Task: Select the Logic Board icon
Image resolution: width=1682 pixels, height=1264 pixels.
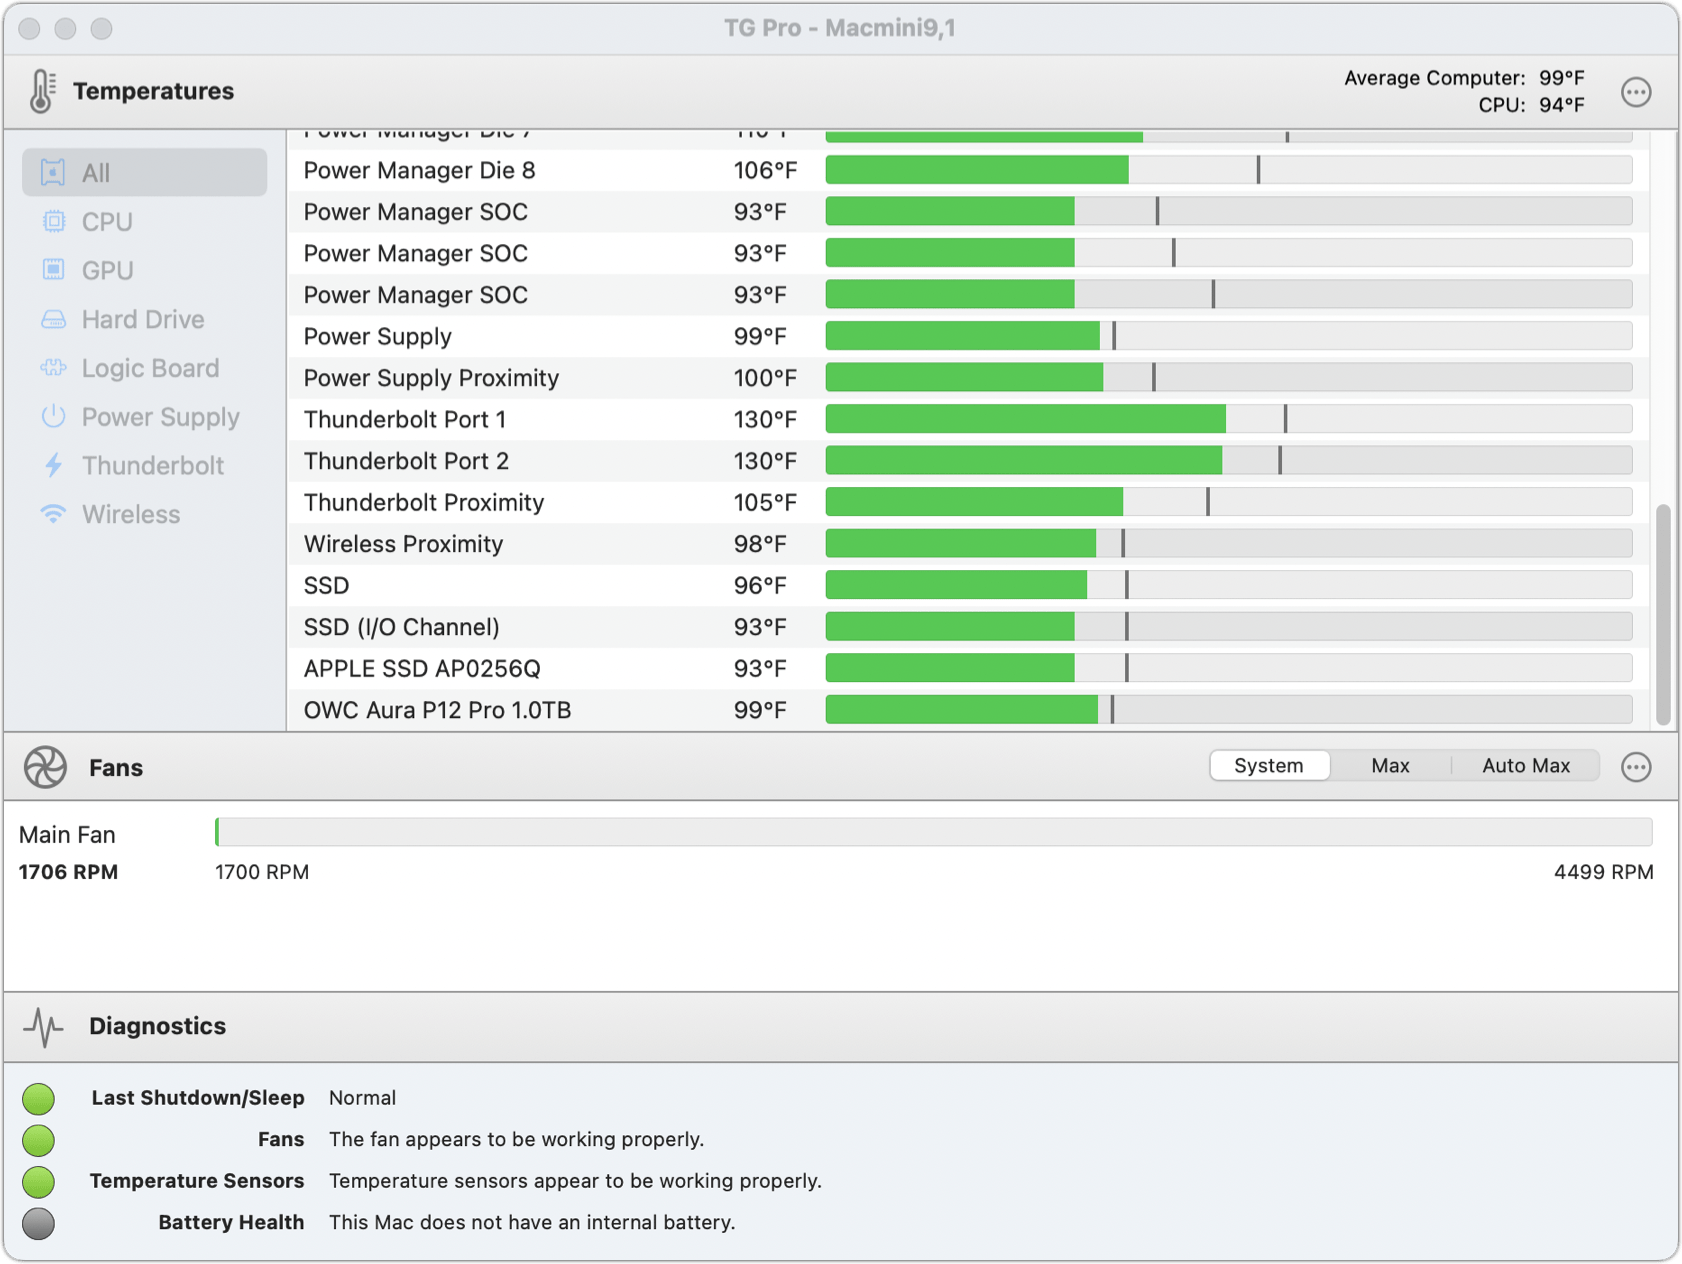Action: click(x=54, y=368)
